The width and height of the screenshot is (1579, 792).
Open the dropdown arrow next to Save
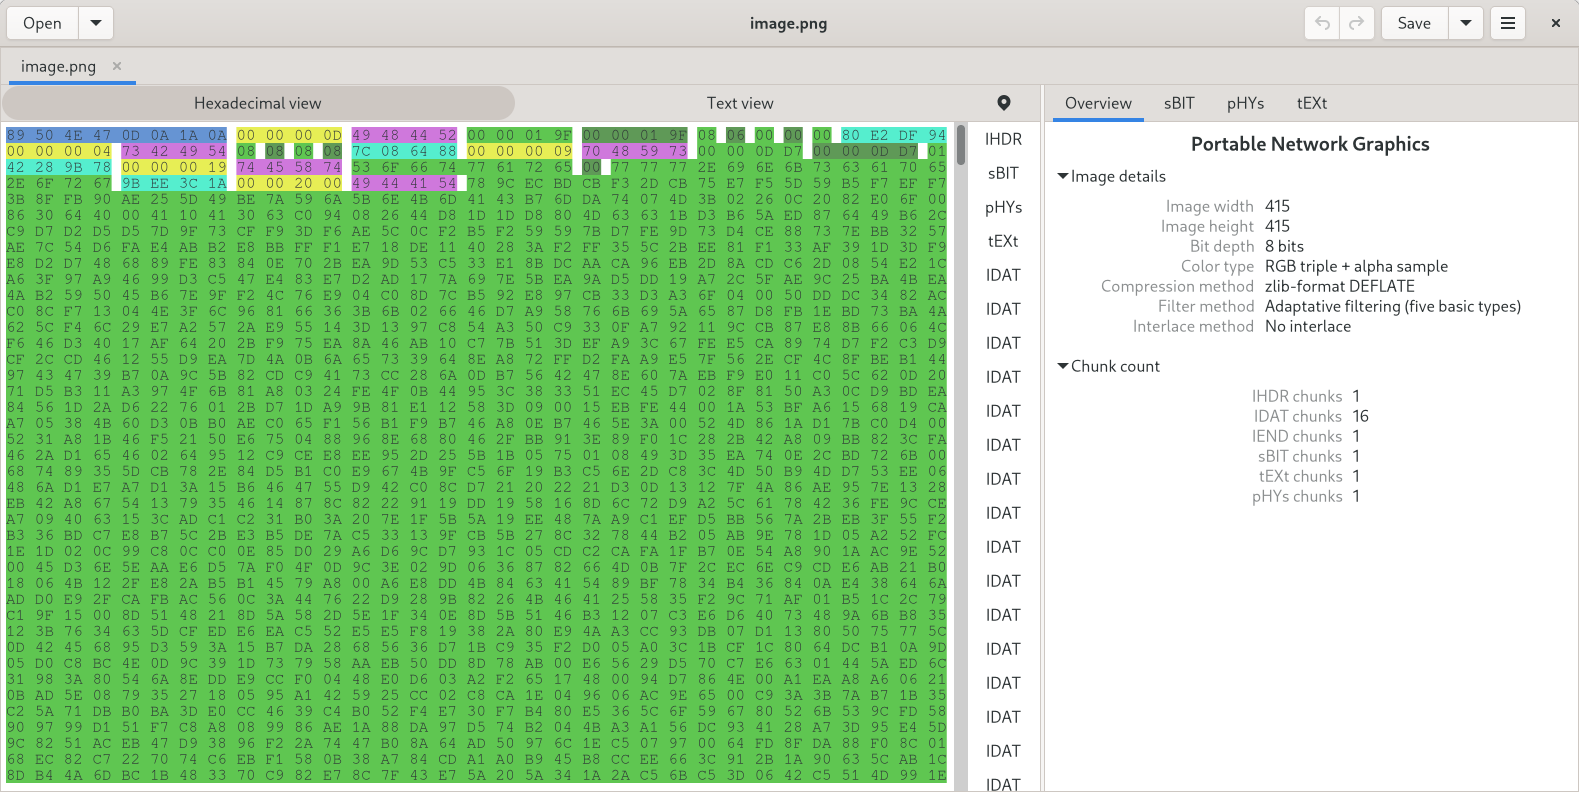click(1465, 23)
